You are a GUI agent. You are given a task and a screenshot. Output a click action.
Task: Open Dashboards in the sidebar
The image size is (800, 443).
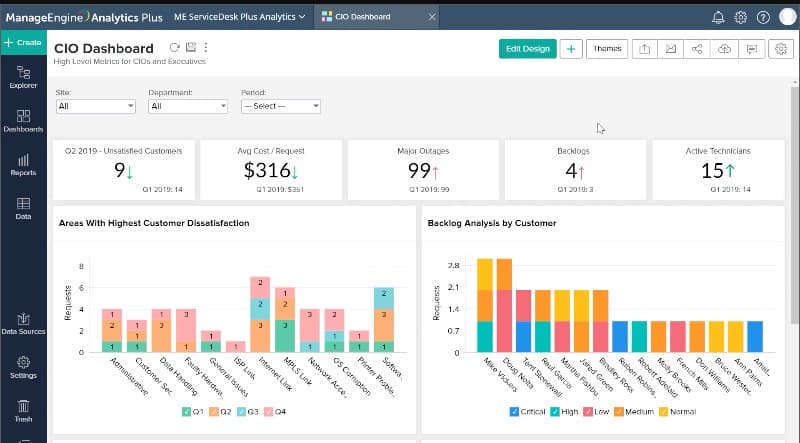click(23, 121)
